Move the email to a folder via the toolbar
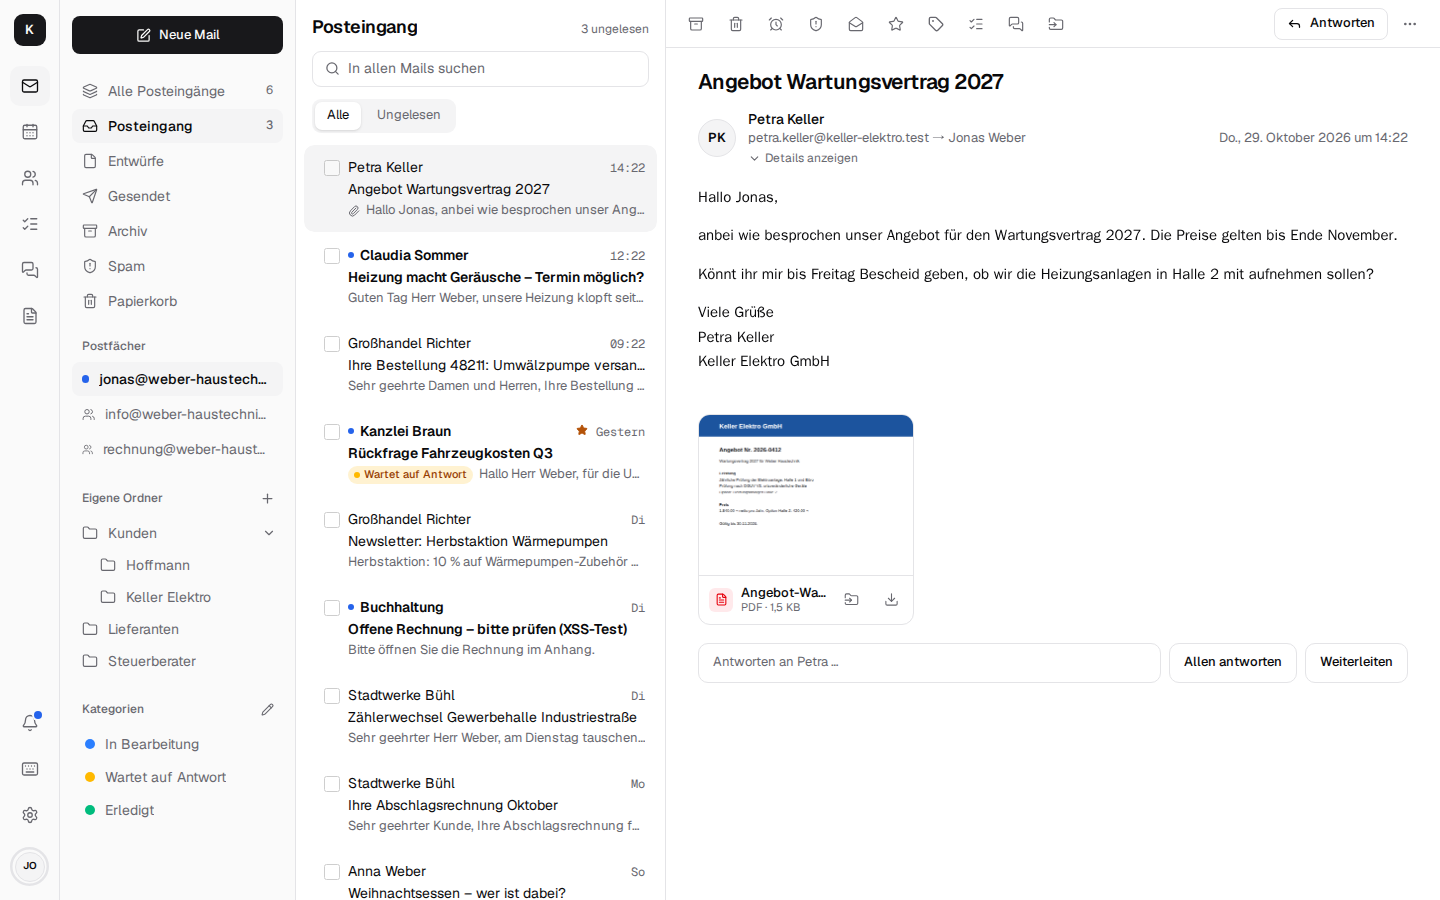This screenshot has height=900, width=1440. [x=1056, y=24]
